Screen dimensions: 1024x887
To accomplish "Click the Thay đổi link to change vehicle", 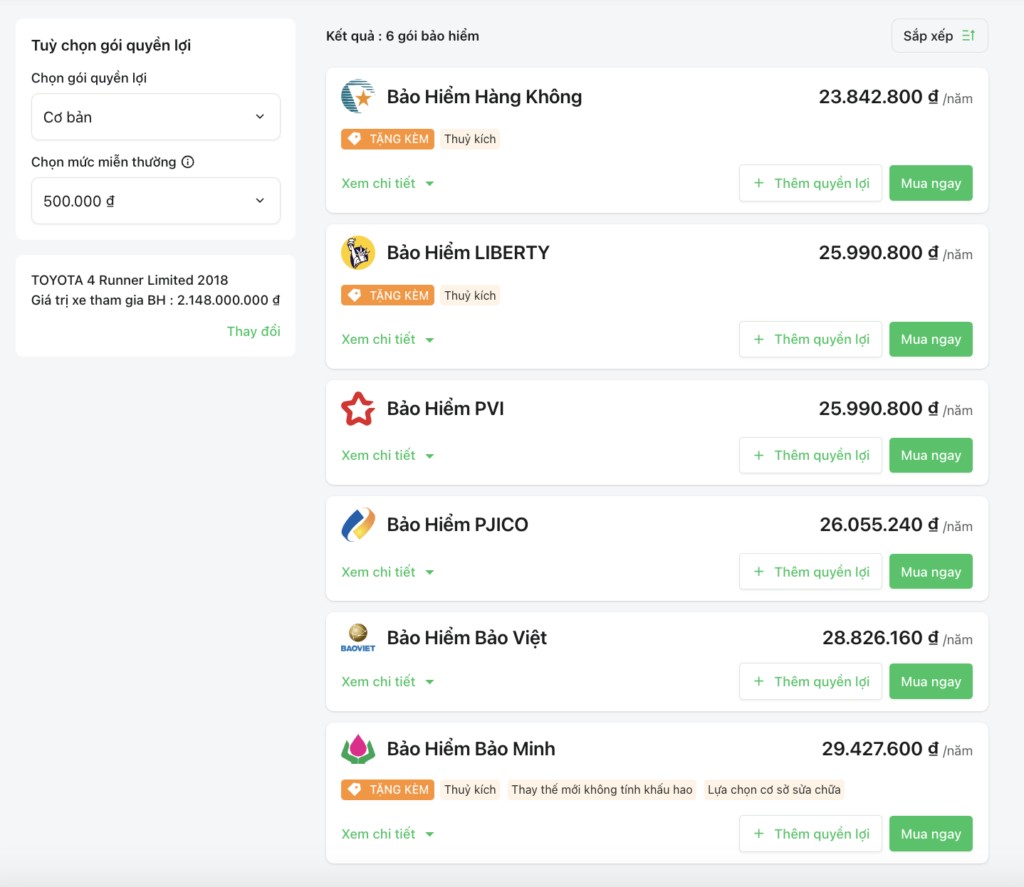I will (x=253, y=332).
